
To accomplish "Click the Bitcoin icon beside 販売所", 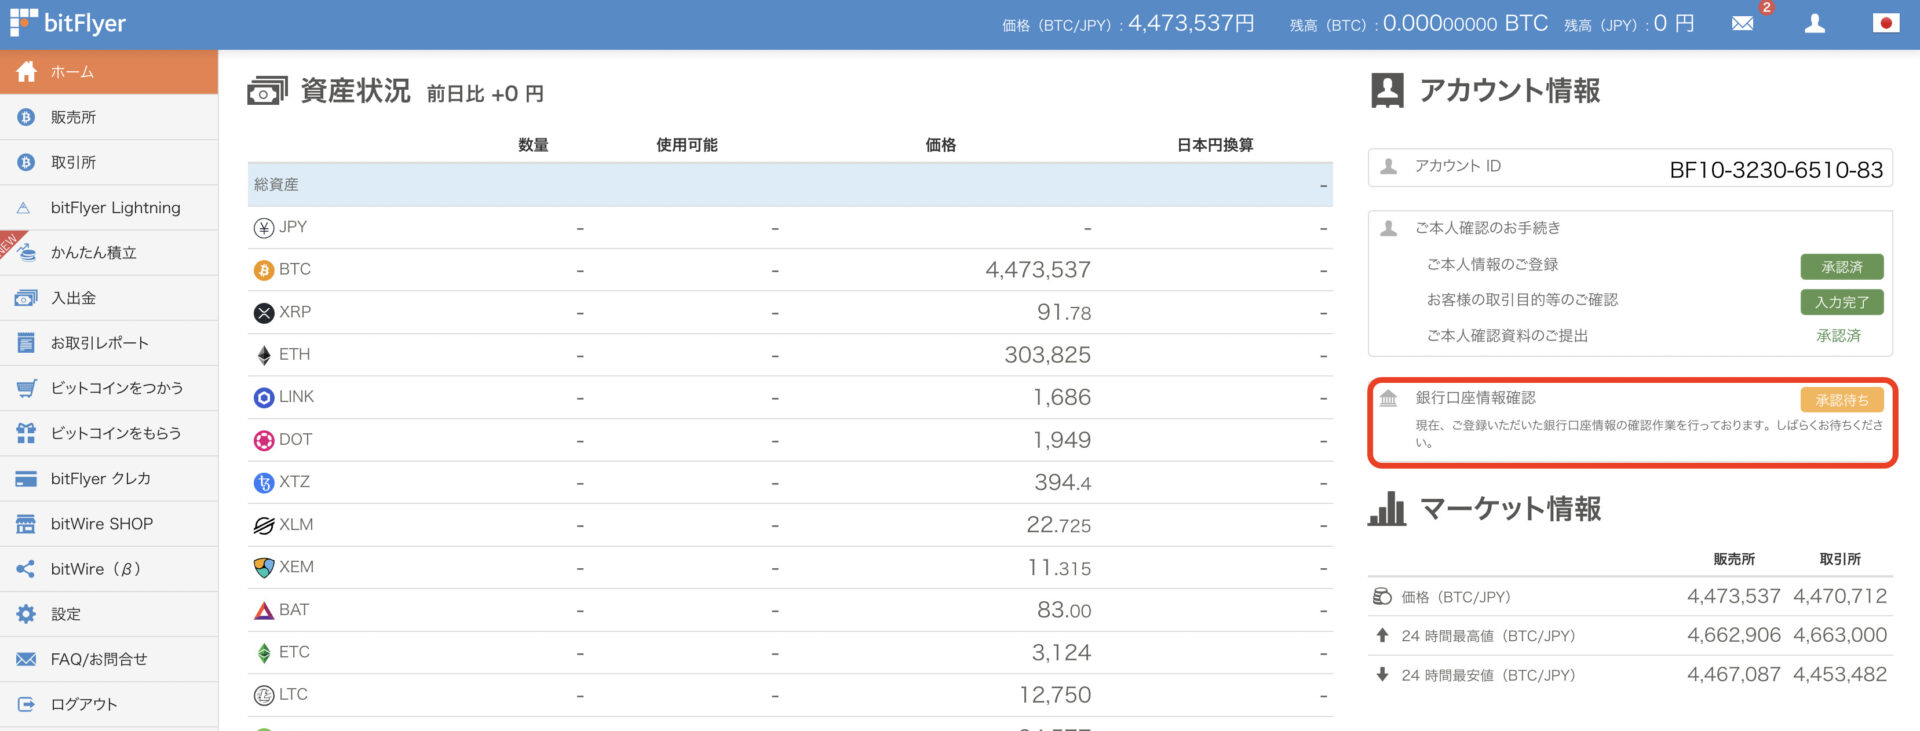I will coord(26,117).
